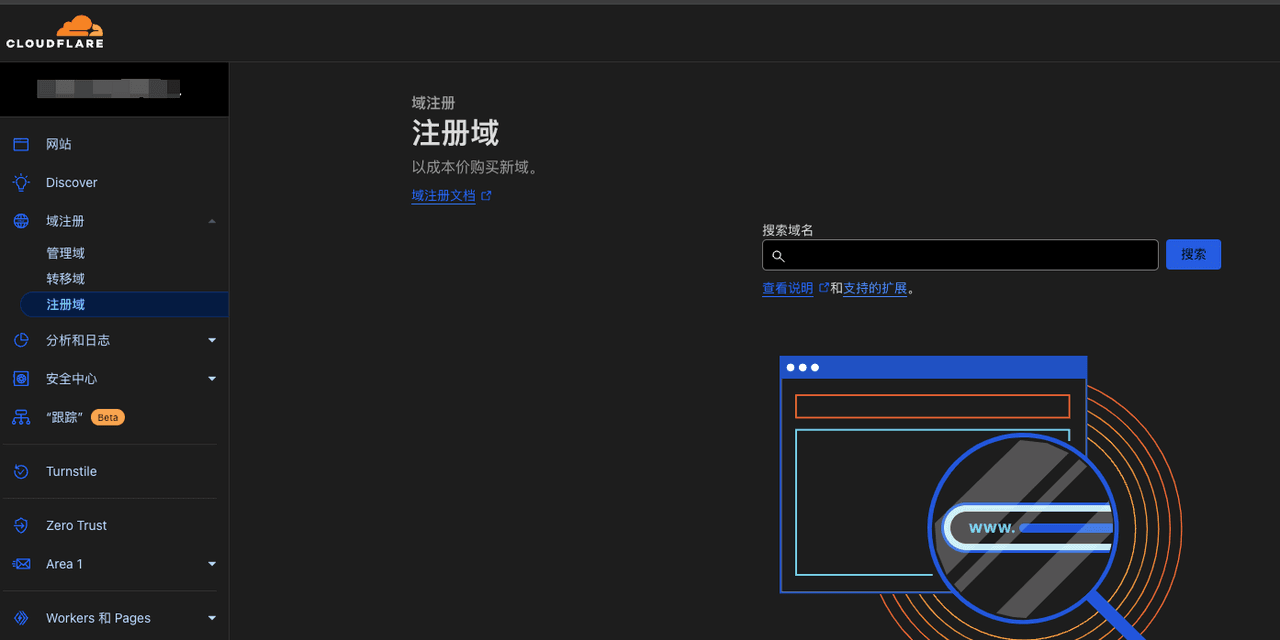The height and width of the screenshot is (640, 1280).
Task: Expand the 安全中心 dropdown arrow
Action: 212,379
